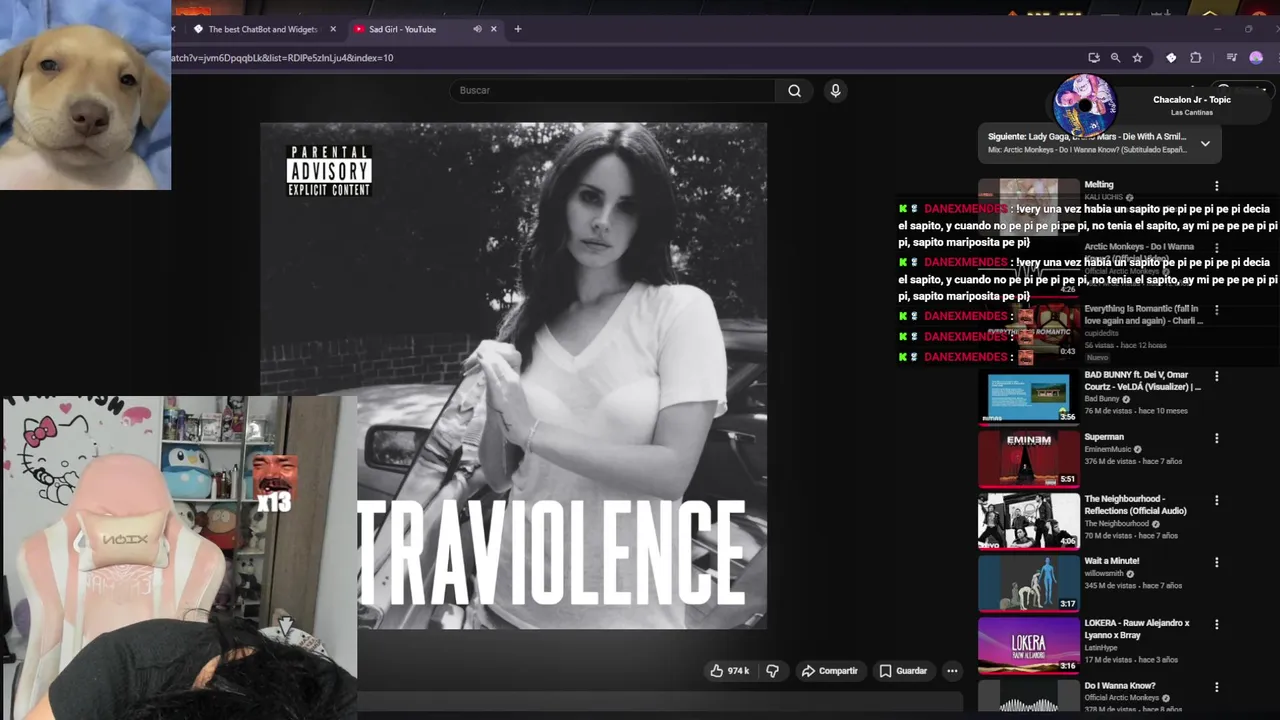This screenshot has width=1280, height=720.
Task: Open the browser profile avatar
Action: [x=1256, y=58]
